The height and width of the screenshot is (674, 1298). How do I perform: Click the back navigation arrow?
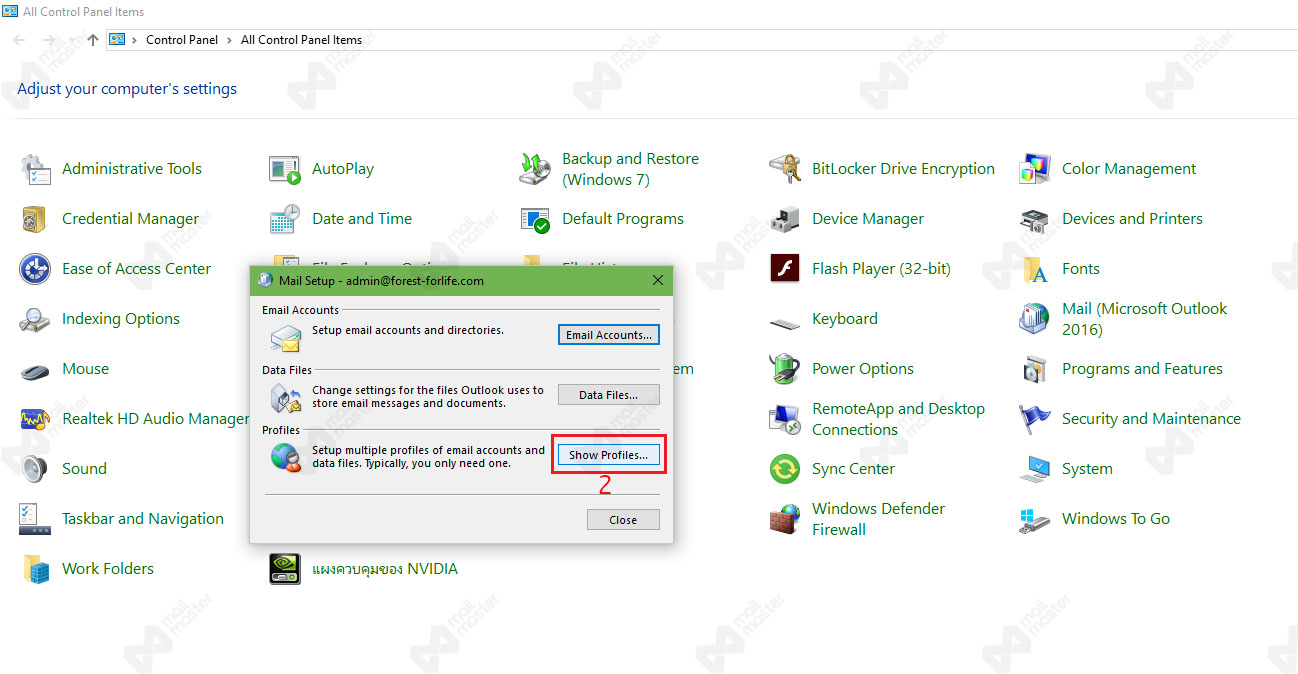[x=20, y=40]
